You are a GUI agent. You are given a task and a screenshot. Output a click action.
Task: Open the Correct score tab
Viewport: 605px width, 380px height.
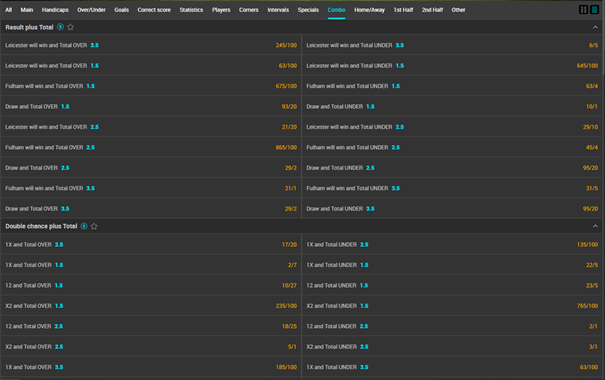pyautogui.click(x=154, y=10)
